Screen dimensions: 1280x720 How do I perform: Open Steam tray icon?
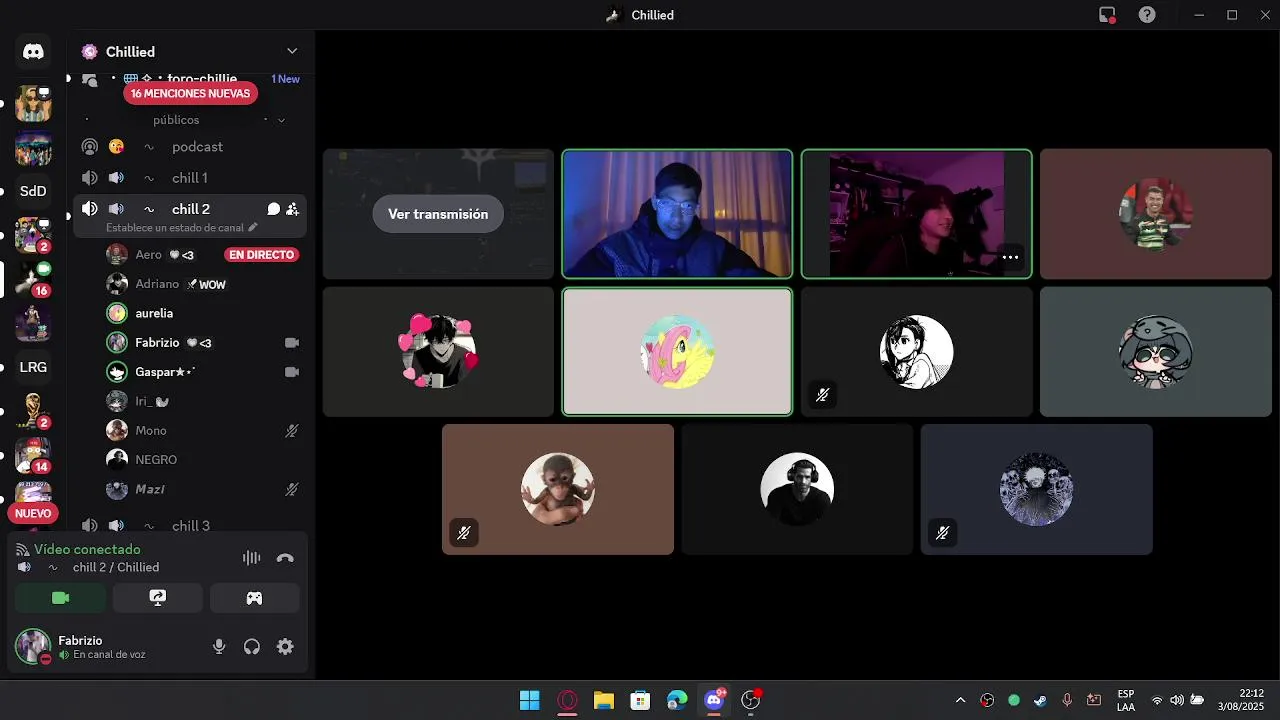pos(1040,700)
